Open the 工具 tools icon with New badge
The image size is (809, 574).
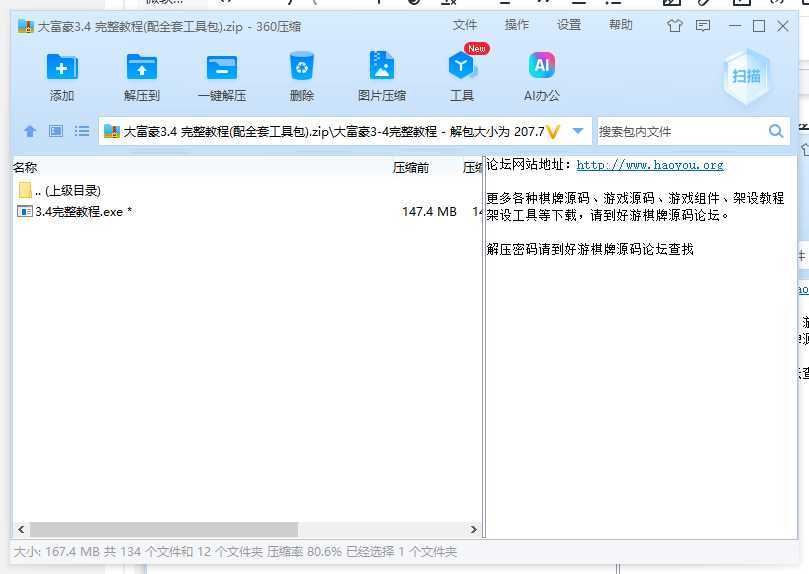pos(461,68)
